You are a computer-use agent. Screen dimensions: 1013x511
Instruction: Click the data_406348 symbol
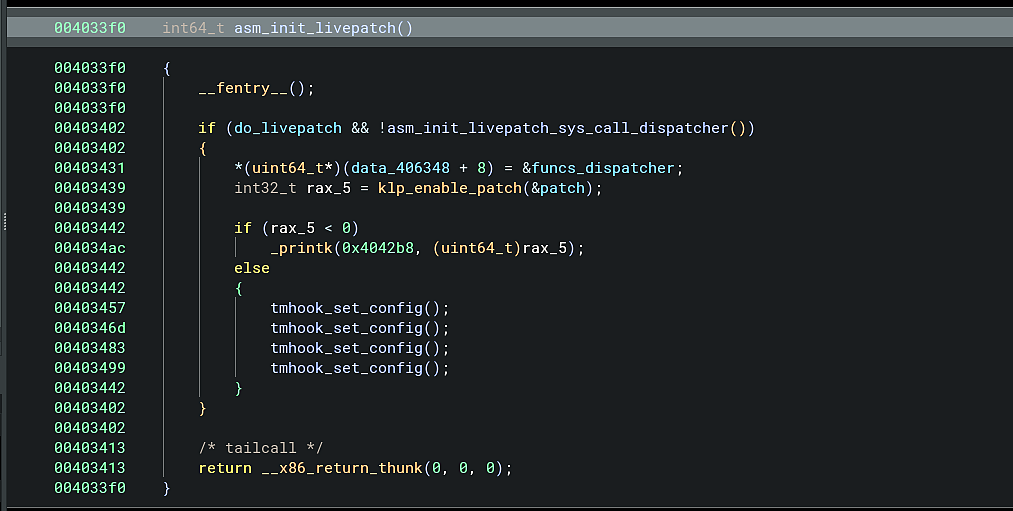pos(401,168)
